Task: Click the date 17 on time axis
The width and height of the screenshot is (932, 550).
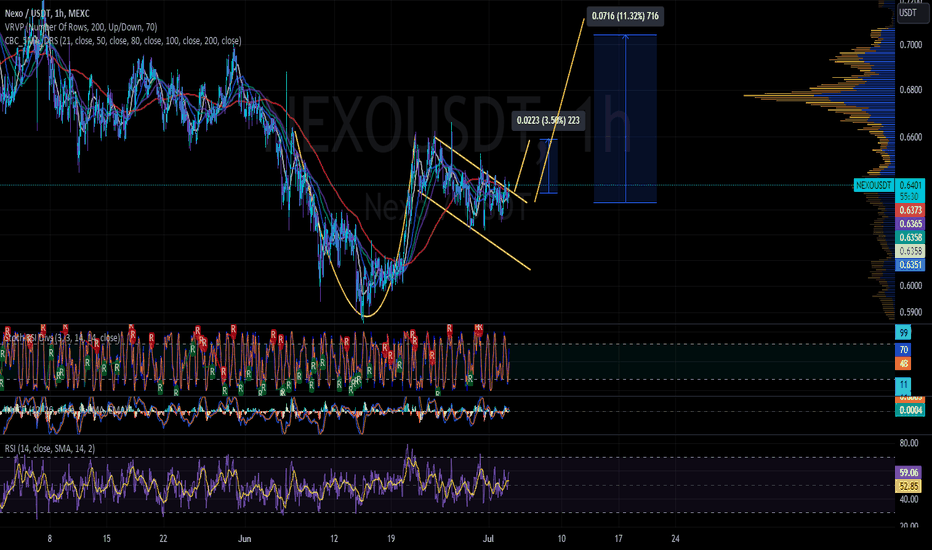Action: (x=619, y=539)
